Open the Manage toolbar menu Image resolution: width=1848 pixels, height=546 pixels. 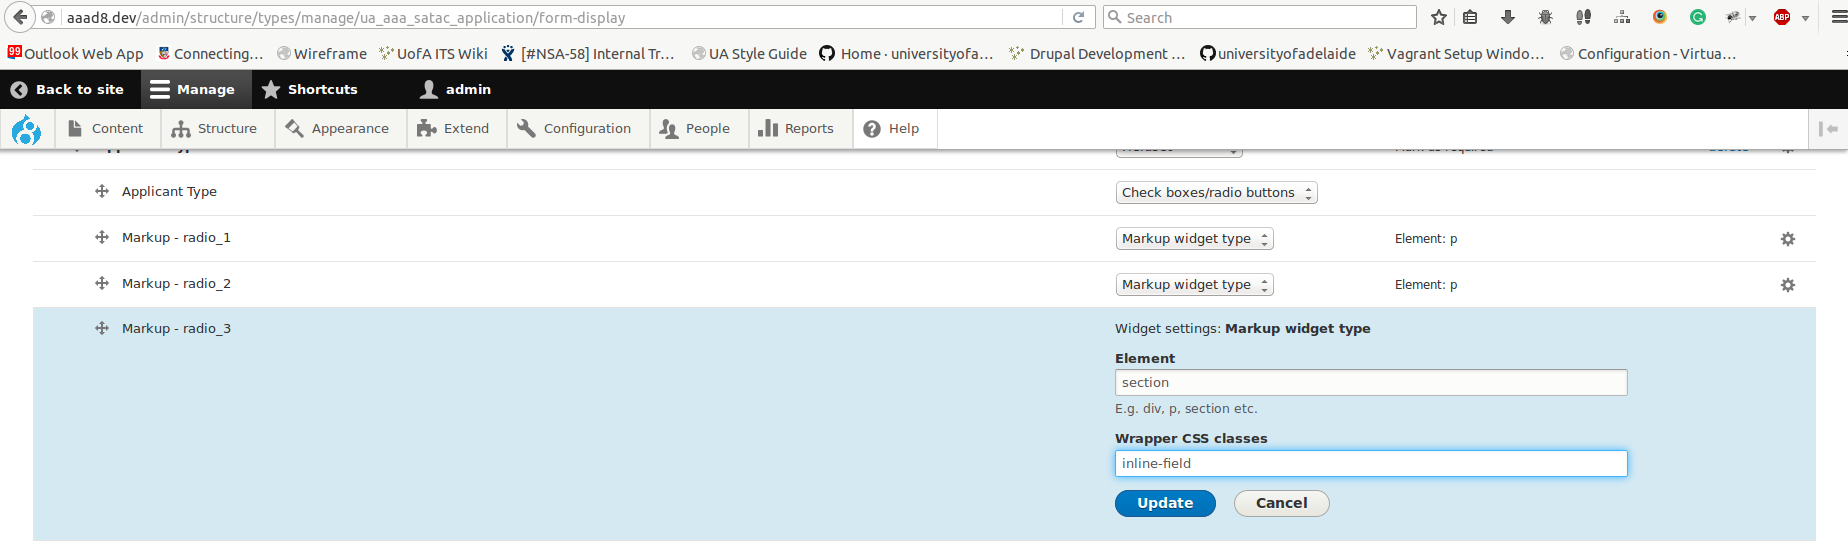click(x=194, y=90)
